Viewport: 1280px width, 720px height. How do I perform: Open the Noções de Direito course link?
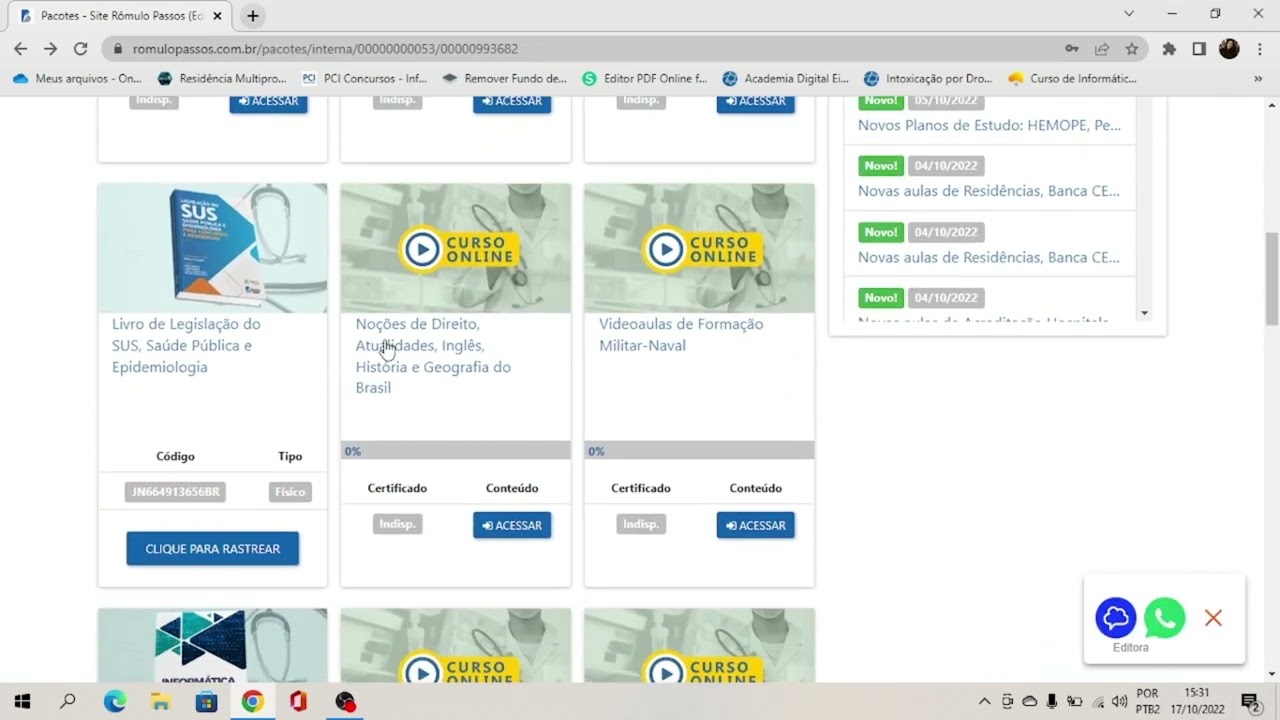click(x=433, y=356)
